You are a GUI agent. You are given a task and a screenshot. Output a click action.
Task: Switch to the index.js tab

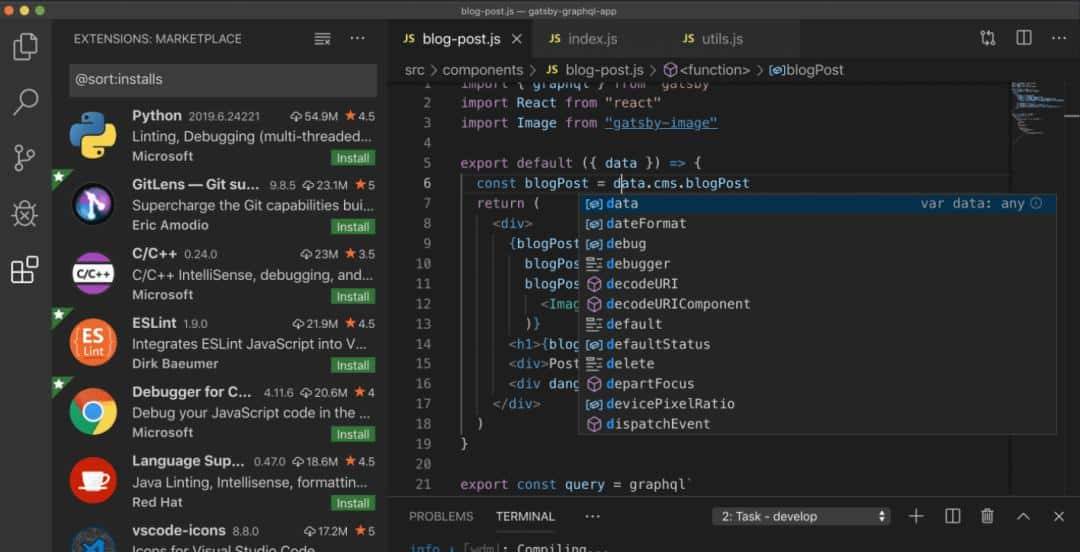pos(592,39)
